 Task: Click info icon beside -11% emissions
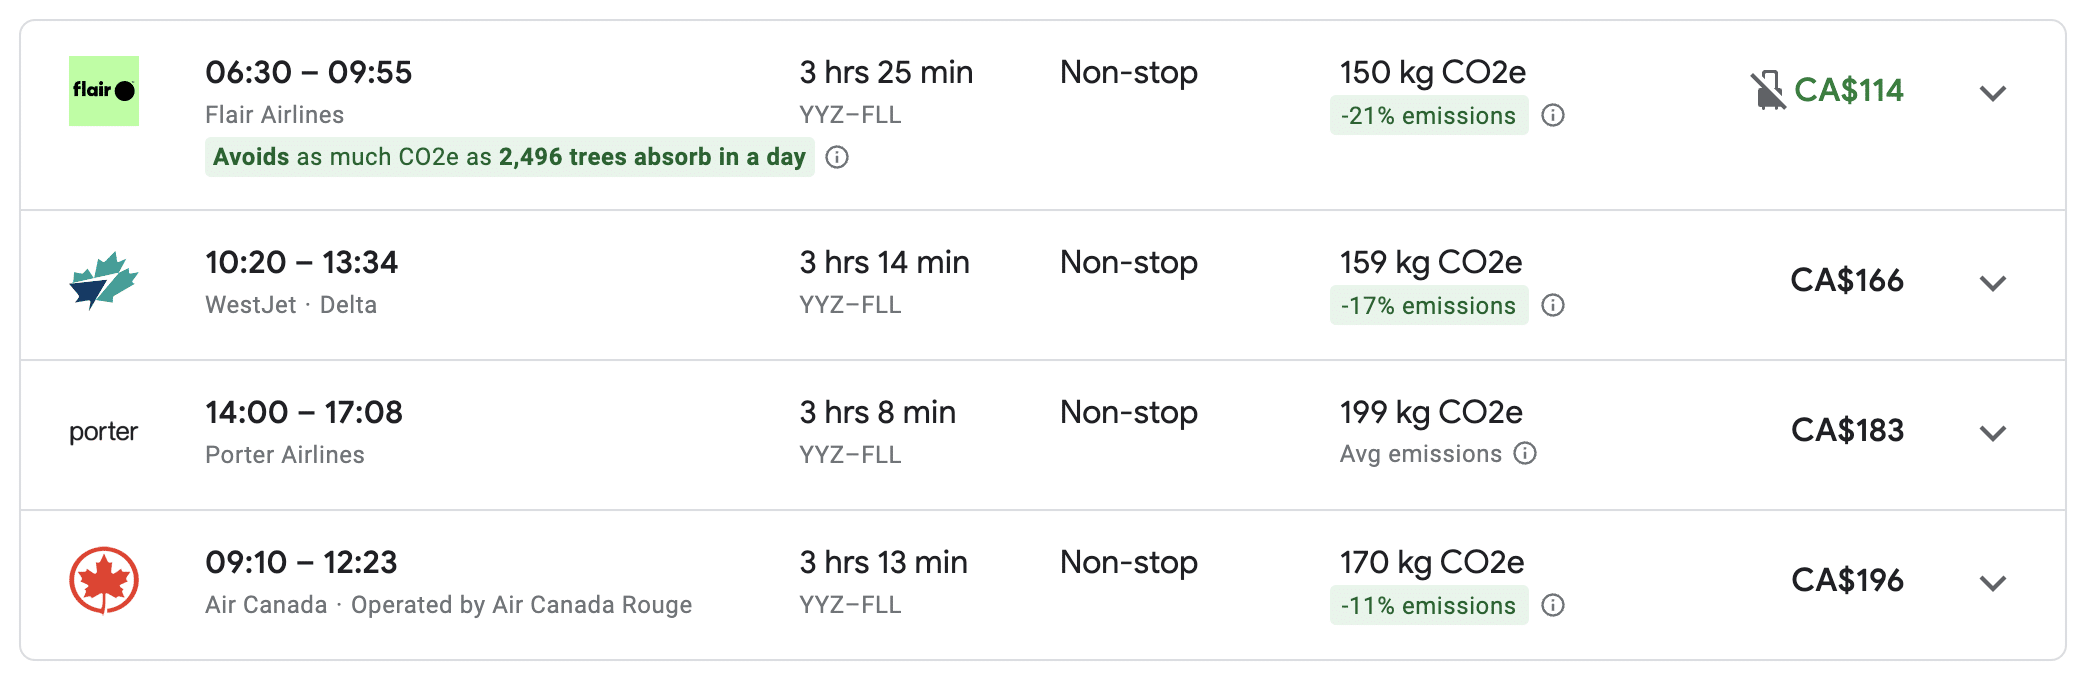(1553, 605)
